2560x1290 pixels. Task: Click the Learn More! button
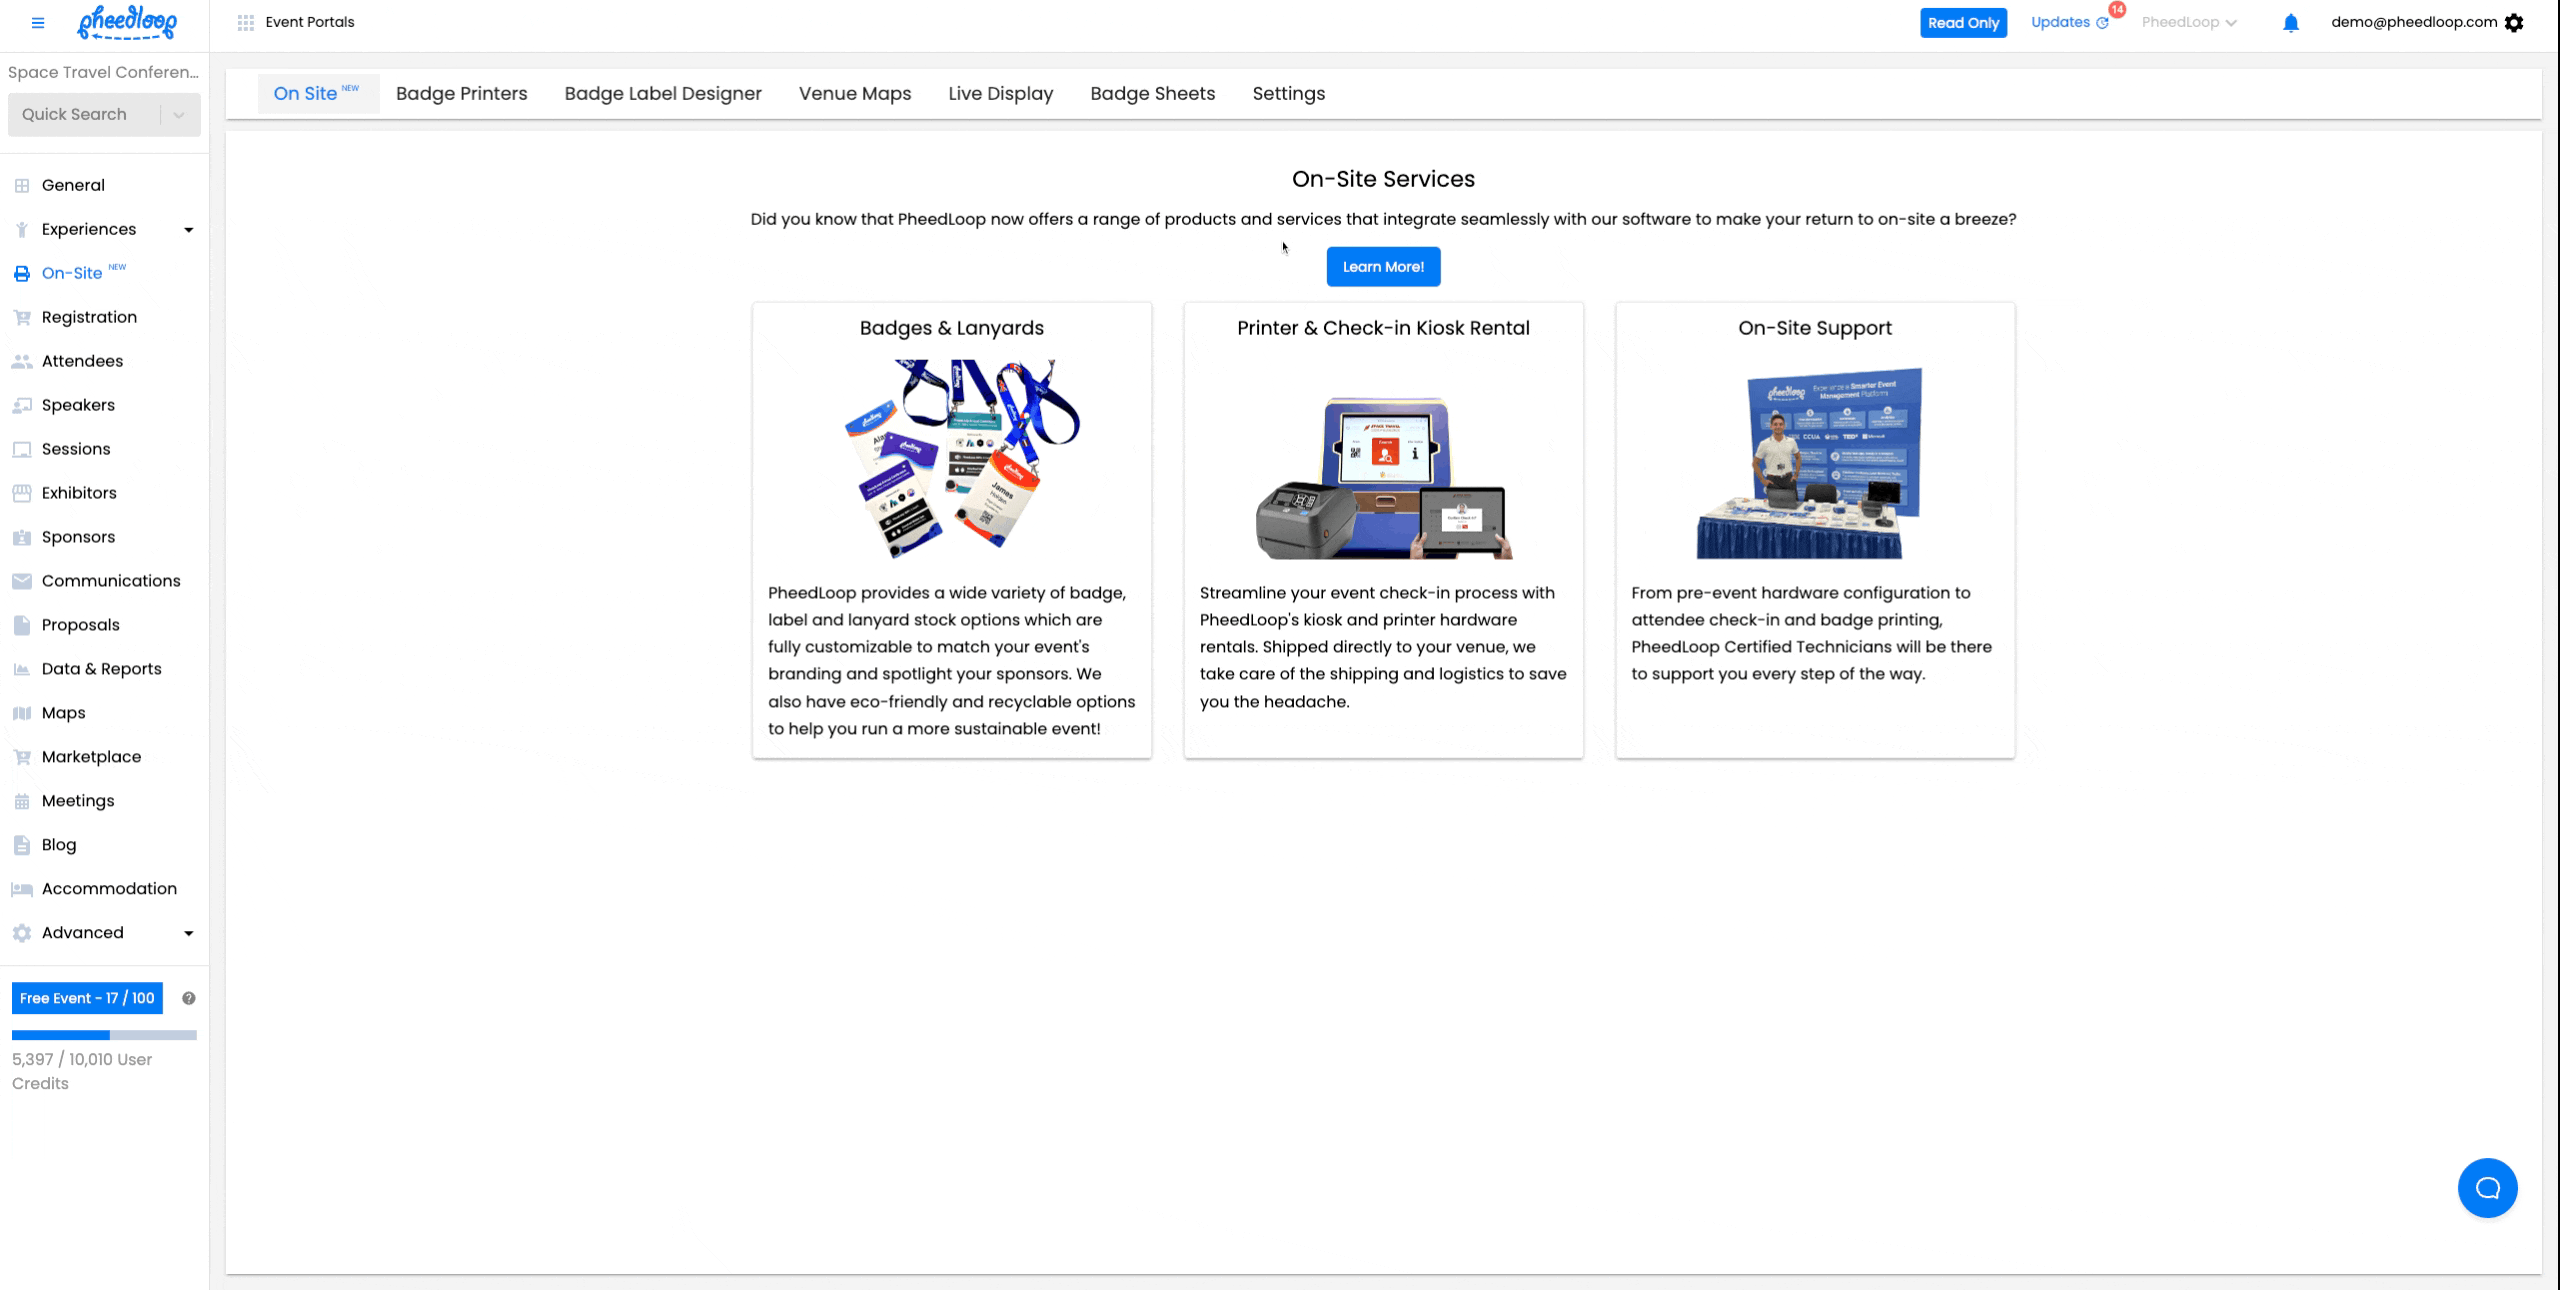coord(1382,267)
